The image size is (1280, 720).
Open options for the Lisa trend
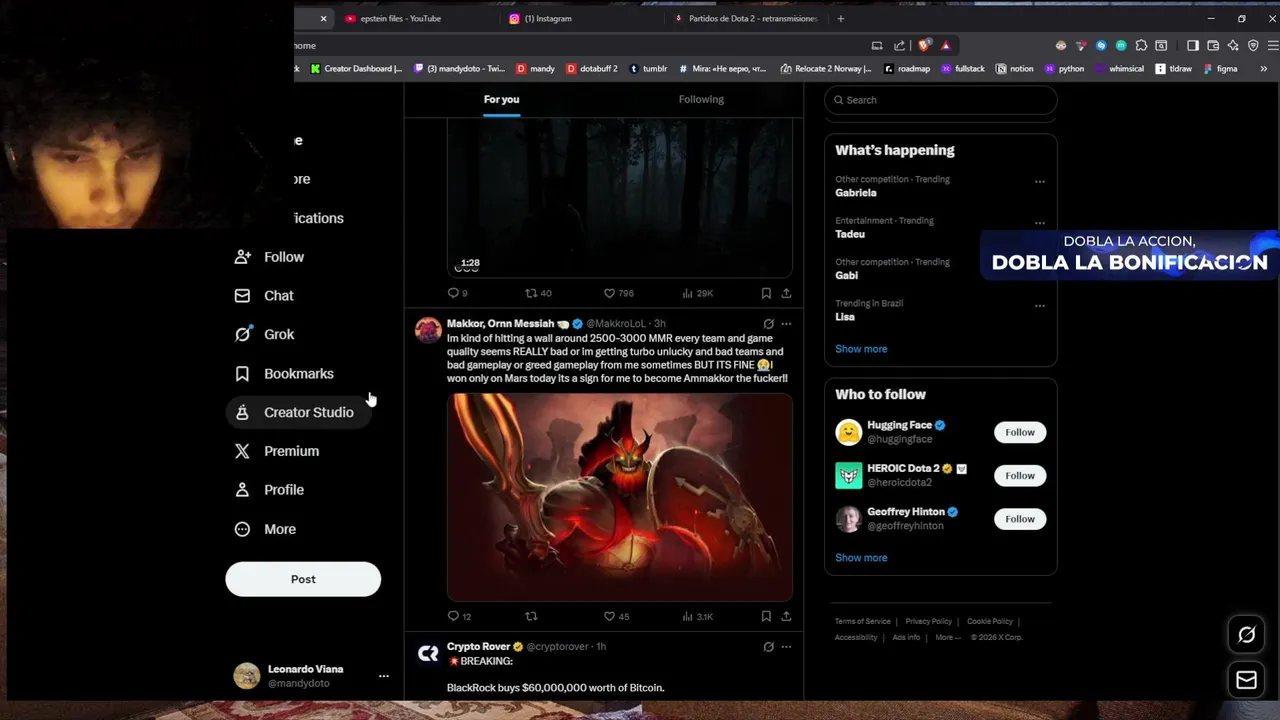tap(1040, 306)
